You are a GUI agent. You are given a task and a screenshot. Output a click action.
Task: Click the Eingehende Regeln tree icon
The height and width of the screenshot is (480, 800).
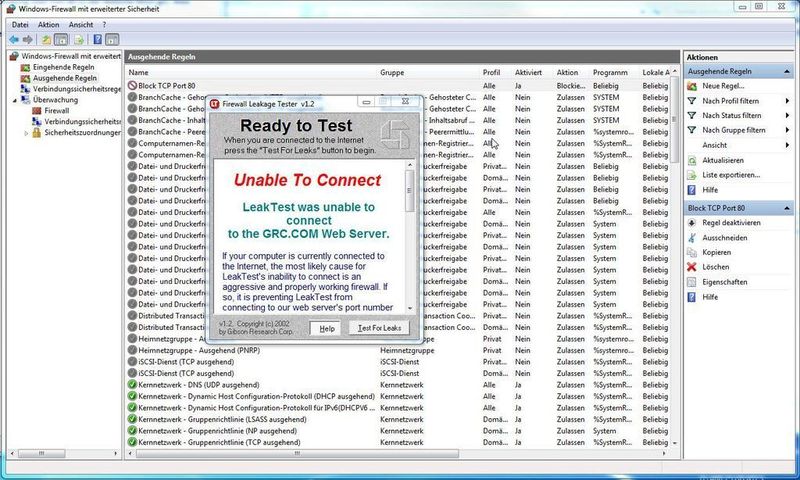click(25, 67)
